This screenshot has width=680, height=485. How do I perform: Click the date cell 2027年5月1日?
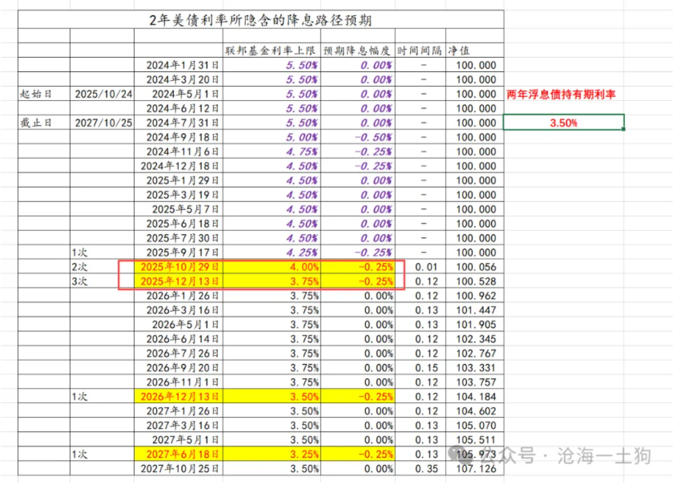pos(179,439)
